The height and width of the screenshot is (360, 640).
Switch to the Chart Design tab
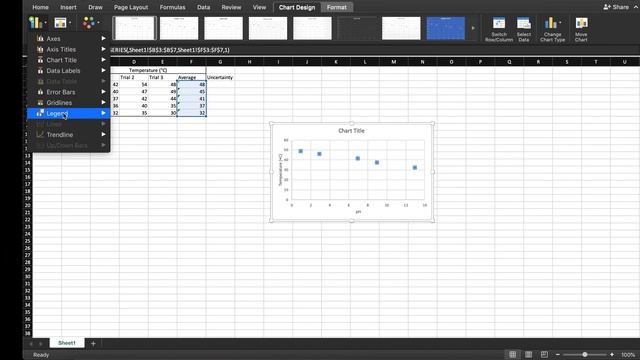[297, 7]
